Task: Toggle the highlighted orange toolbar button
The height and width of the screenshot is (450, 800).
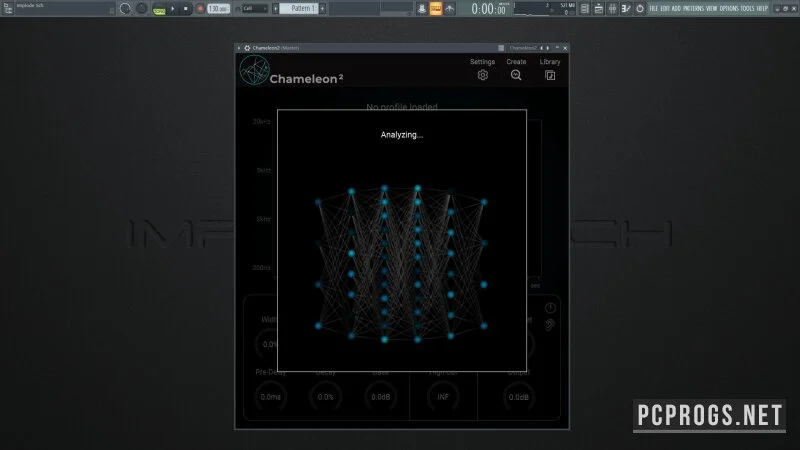Action: tap(436, 9)
